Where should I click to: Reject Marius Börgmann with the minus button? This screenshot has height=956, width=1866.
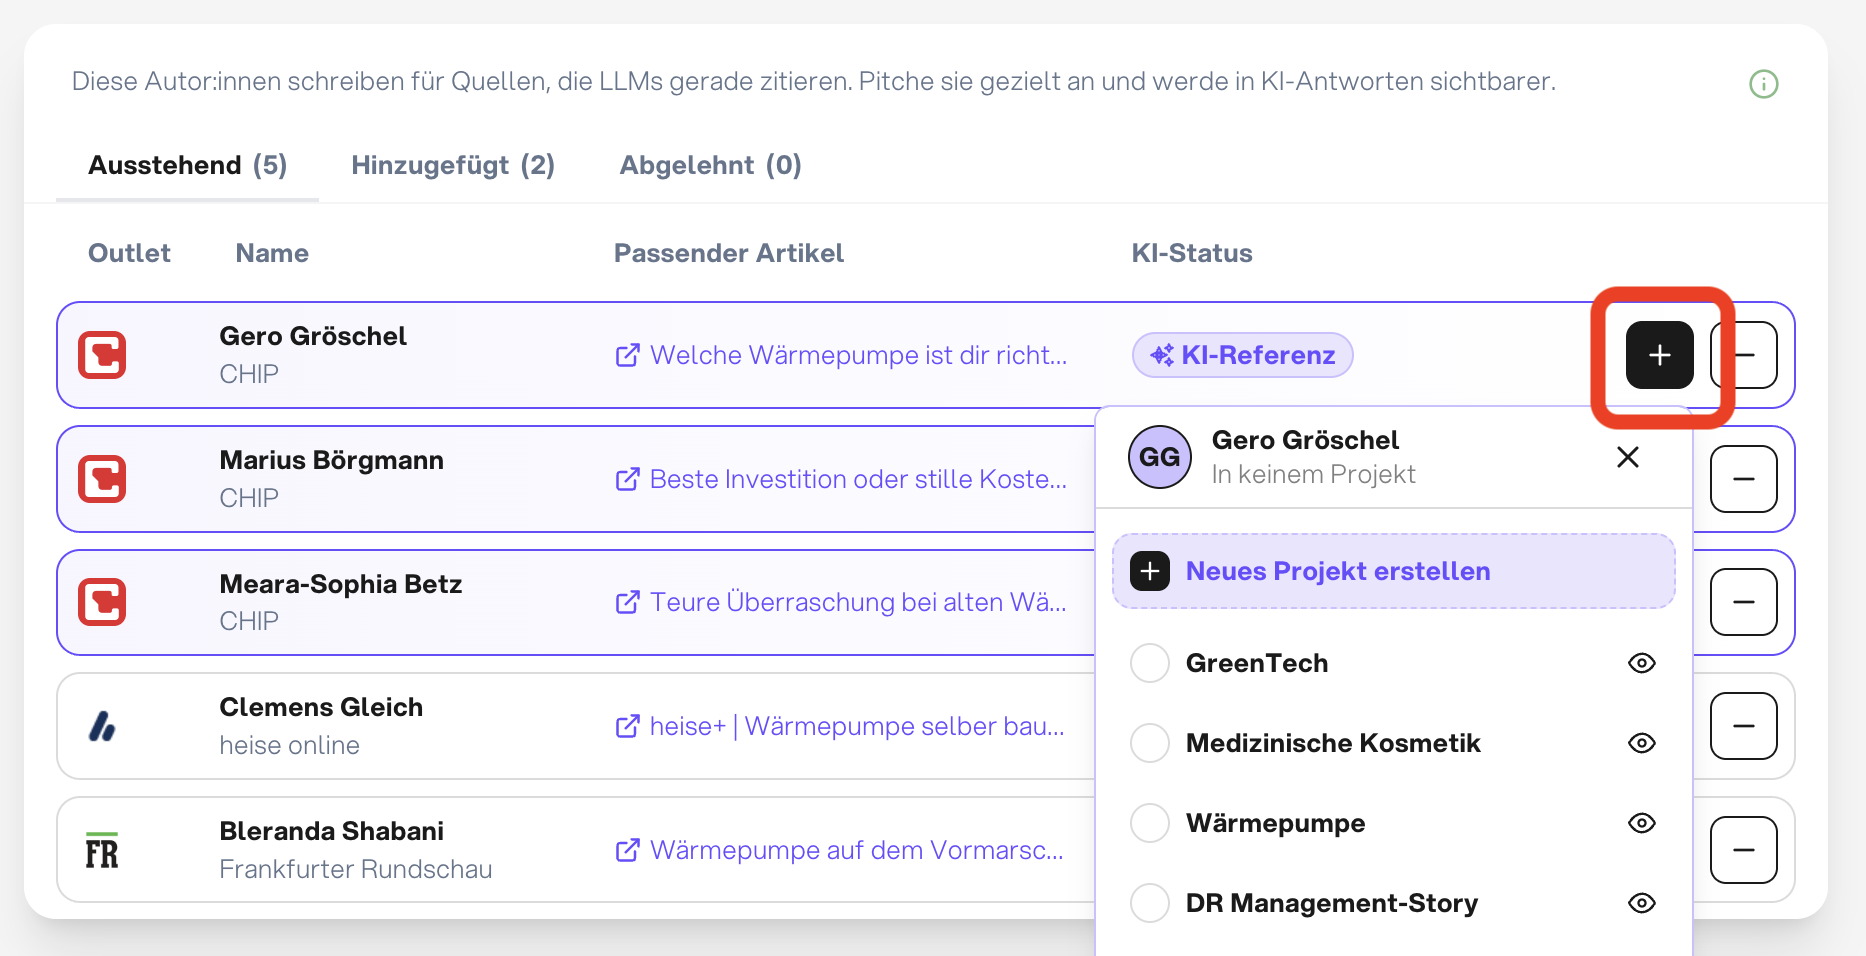pos(1743,479)
